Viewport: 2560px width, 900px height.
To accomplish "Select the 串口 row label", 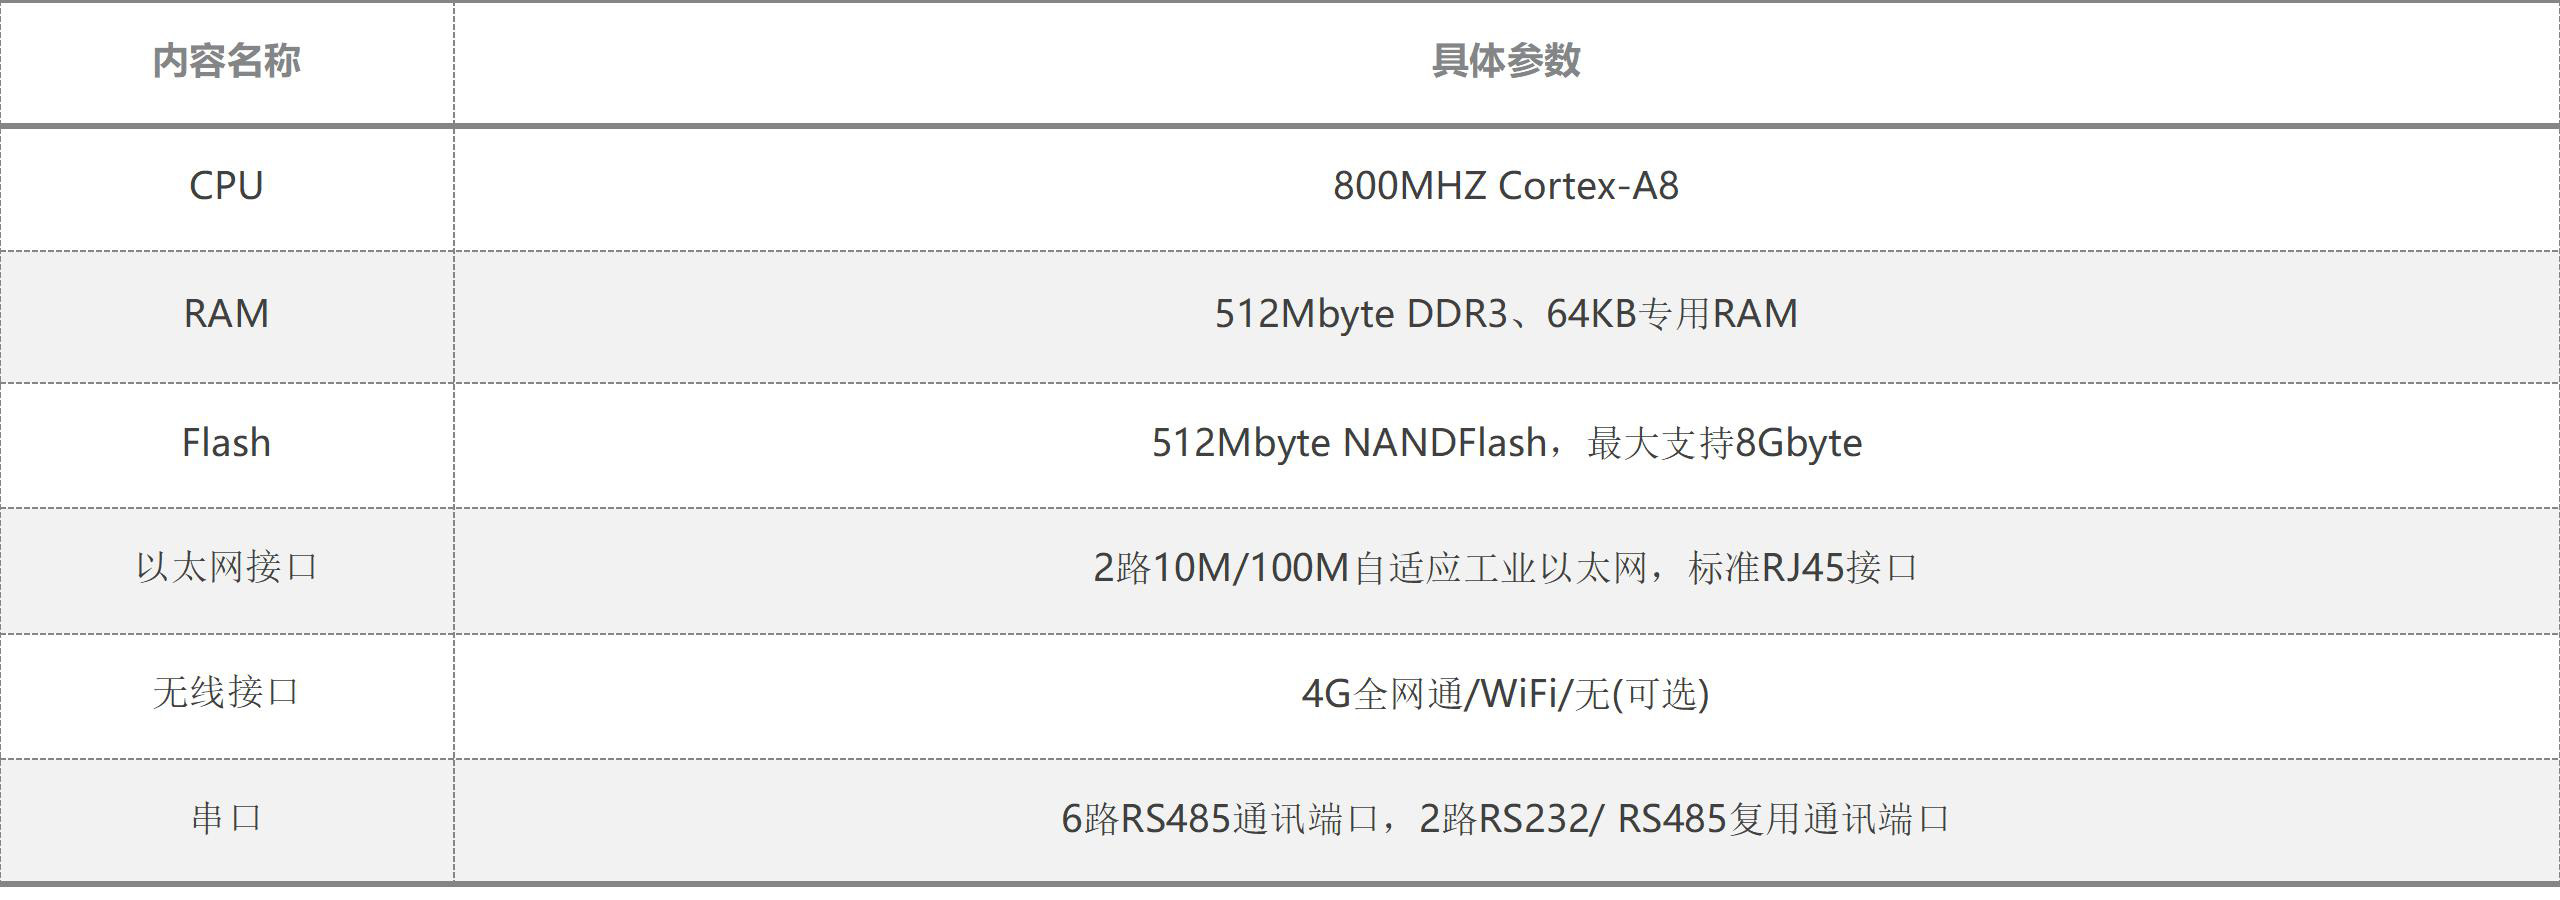I will [226, 819].
